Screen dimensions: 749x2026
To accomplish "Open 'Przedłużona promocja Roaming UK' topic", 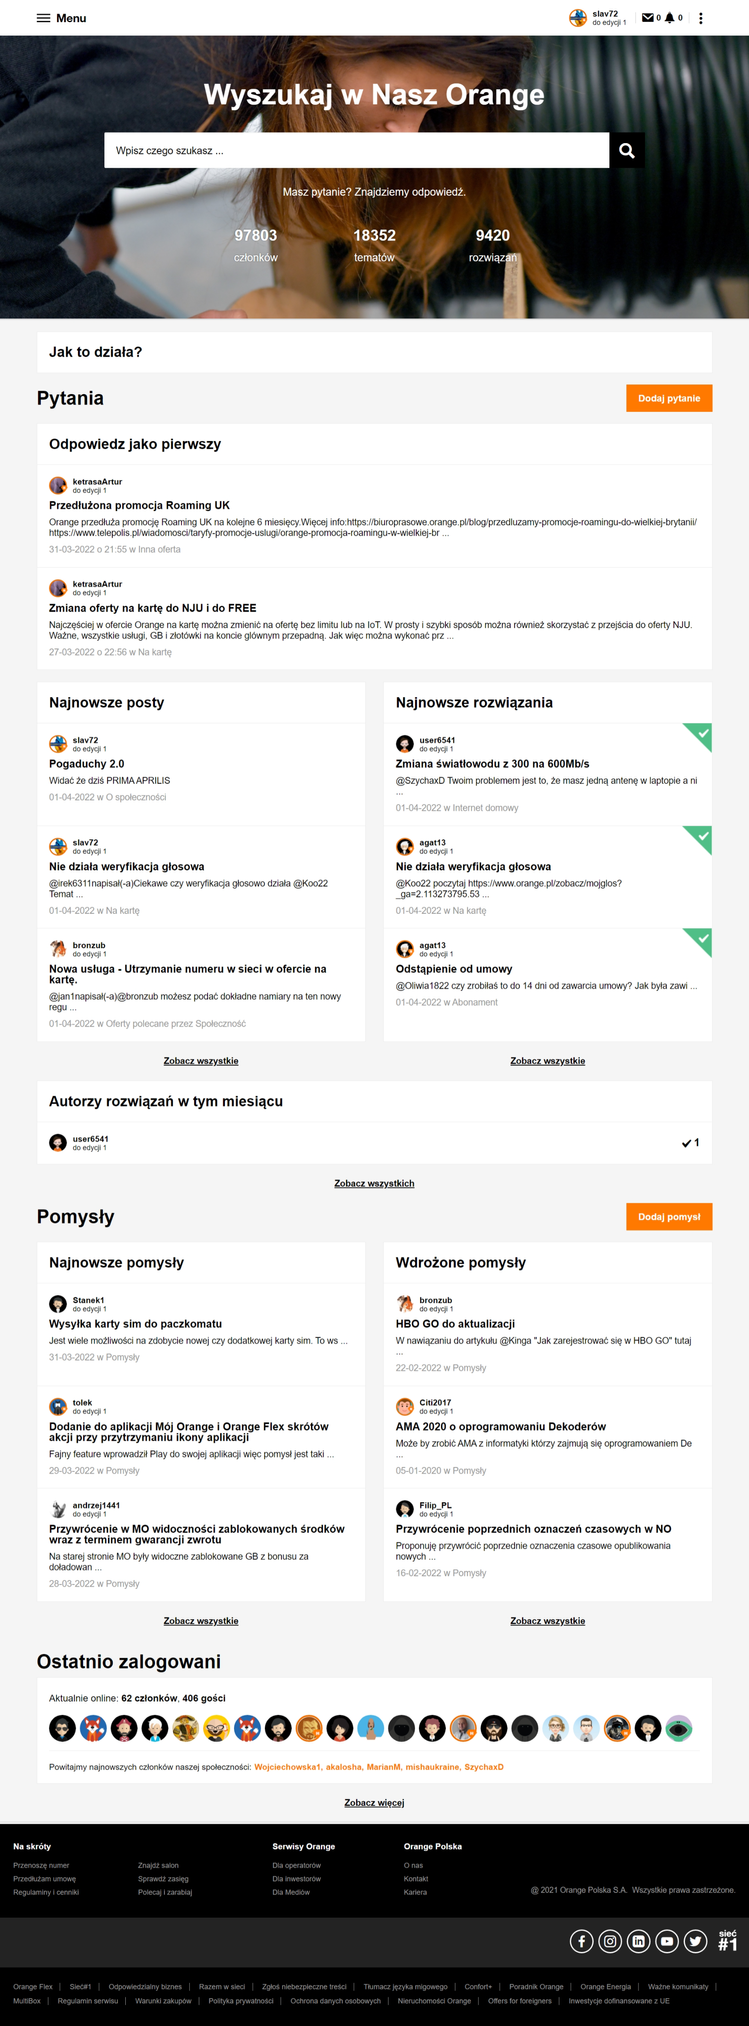I will (x=139, y=506).
